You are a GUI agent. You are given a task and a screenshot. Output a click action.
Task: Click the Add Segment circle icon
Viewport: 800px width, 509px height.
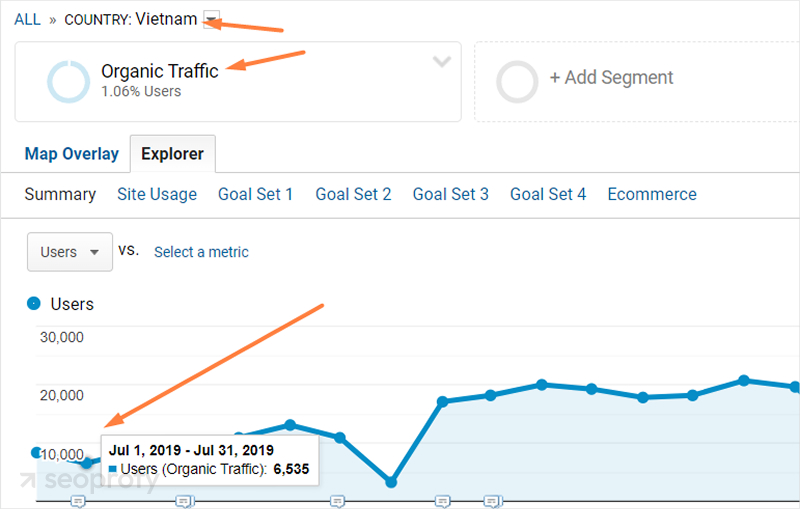(x=517, y=82)
